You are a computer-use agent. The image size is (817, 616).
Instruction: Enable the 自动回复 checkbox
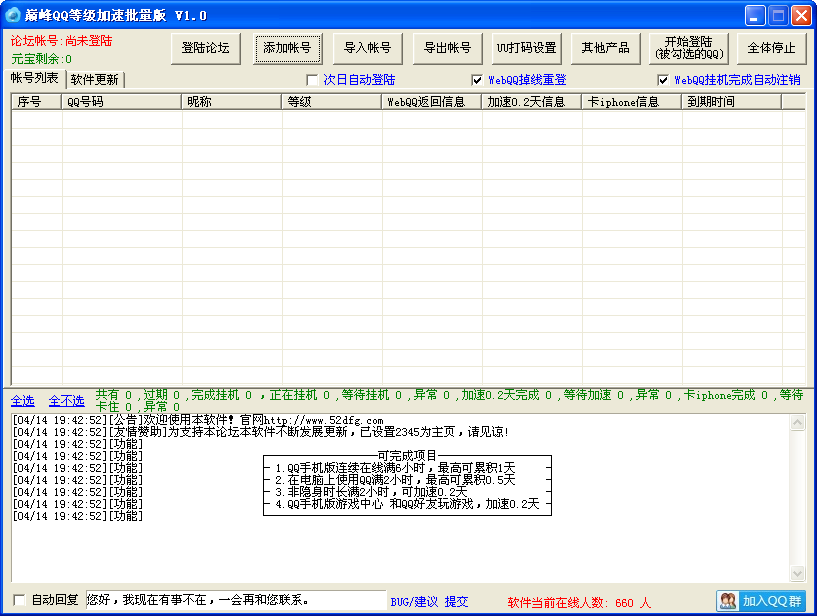pos(19,600)
